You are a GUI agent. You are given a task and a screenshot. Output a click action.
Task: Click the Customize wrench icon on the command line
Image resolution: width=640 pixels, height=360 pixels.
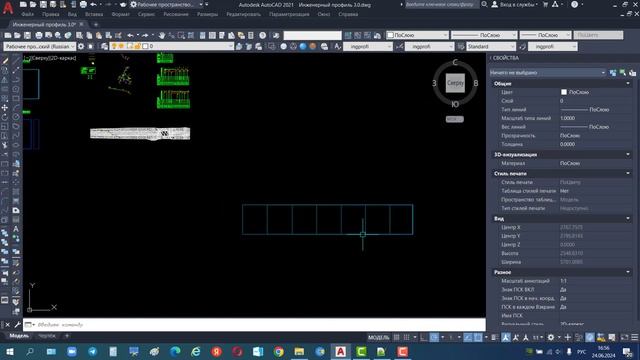[x=17, y=325]
